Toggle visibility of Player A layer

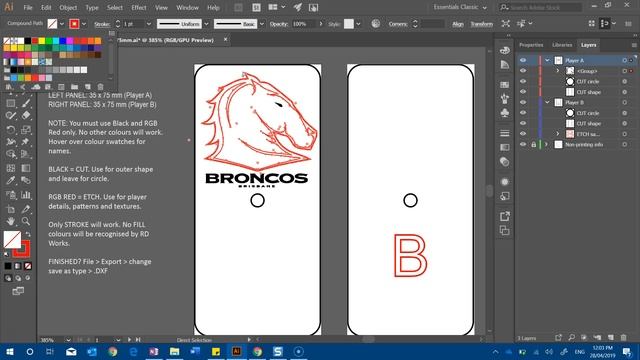(x=523, y=60)
